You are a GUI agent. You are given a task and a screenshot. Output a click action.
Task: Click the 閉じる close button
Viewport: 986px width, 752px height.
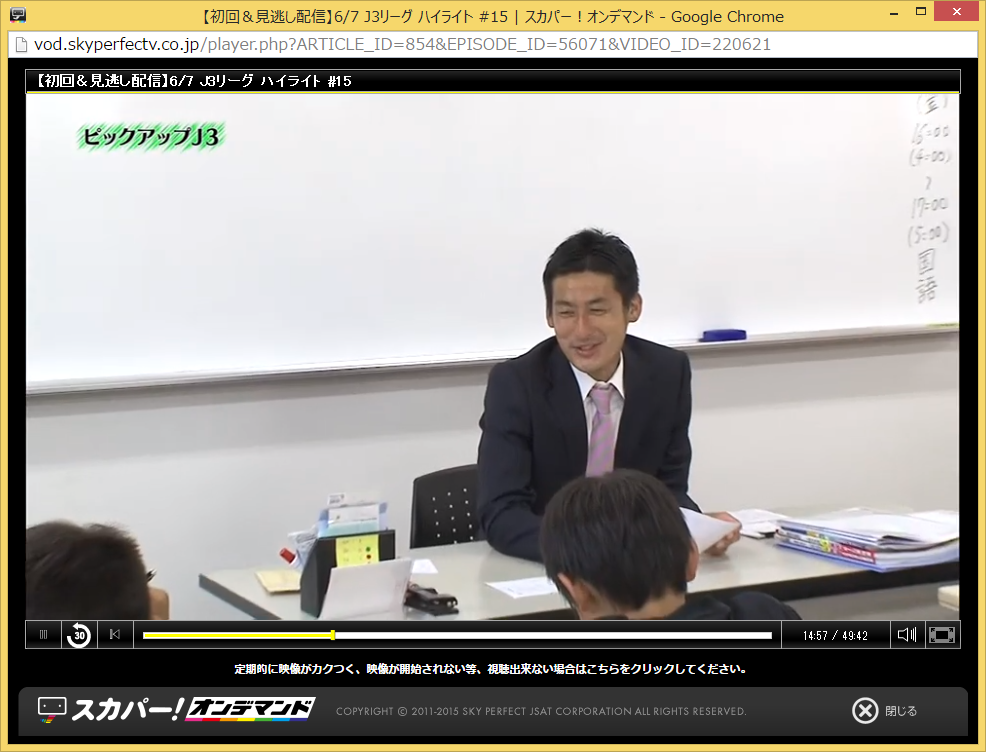pyautogui.click(x=900, y=711)
